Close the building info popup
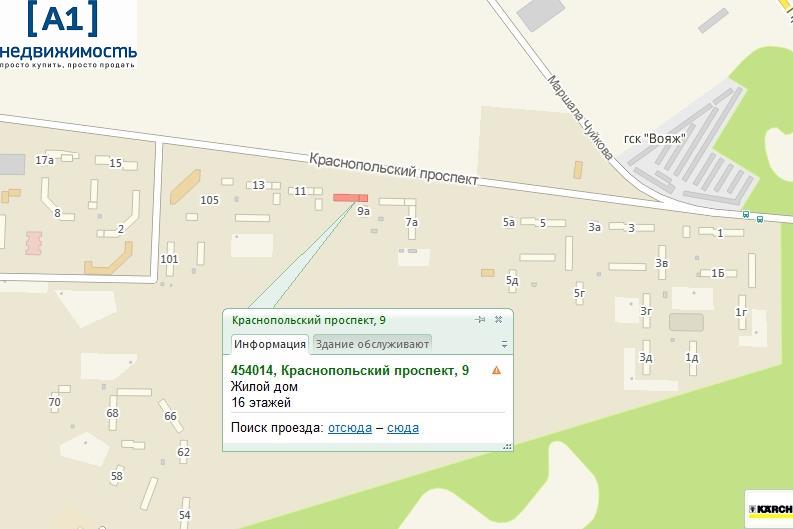The width and height of the screenshot is (793, 529). click(499, 320)
